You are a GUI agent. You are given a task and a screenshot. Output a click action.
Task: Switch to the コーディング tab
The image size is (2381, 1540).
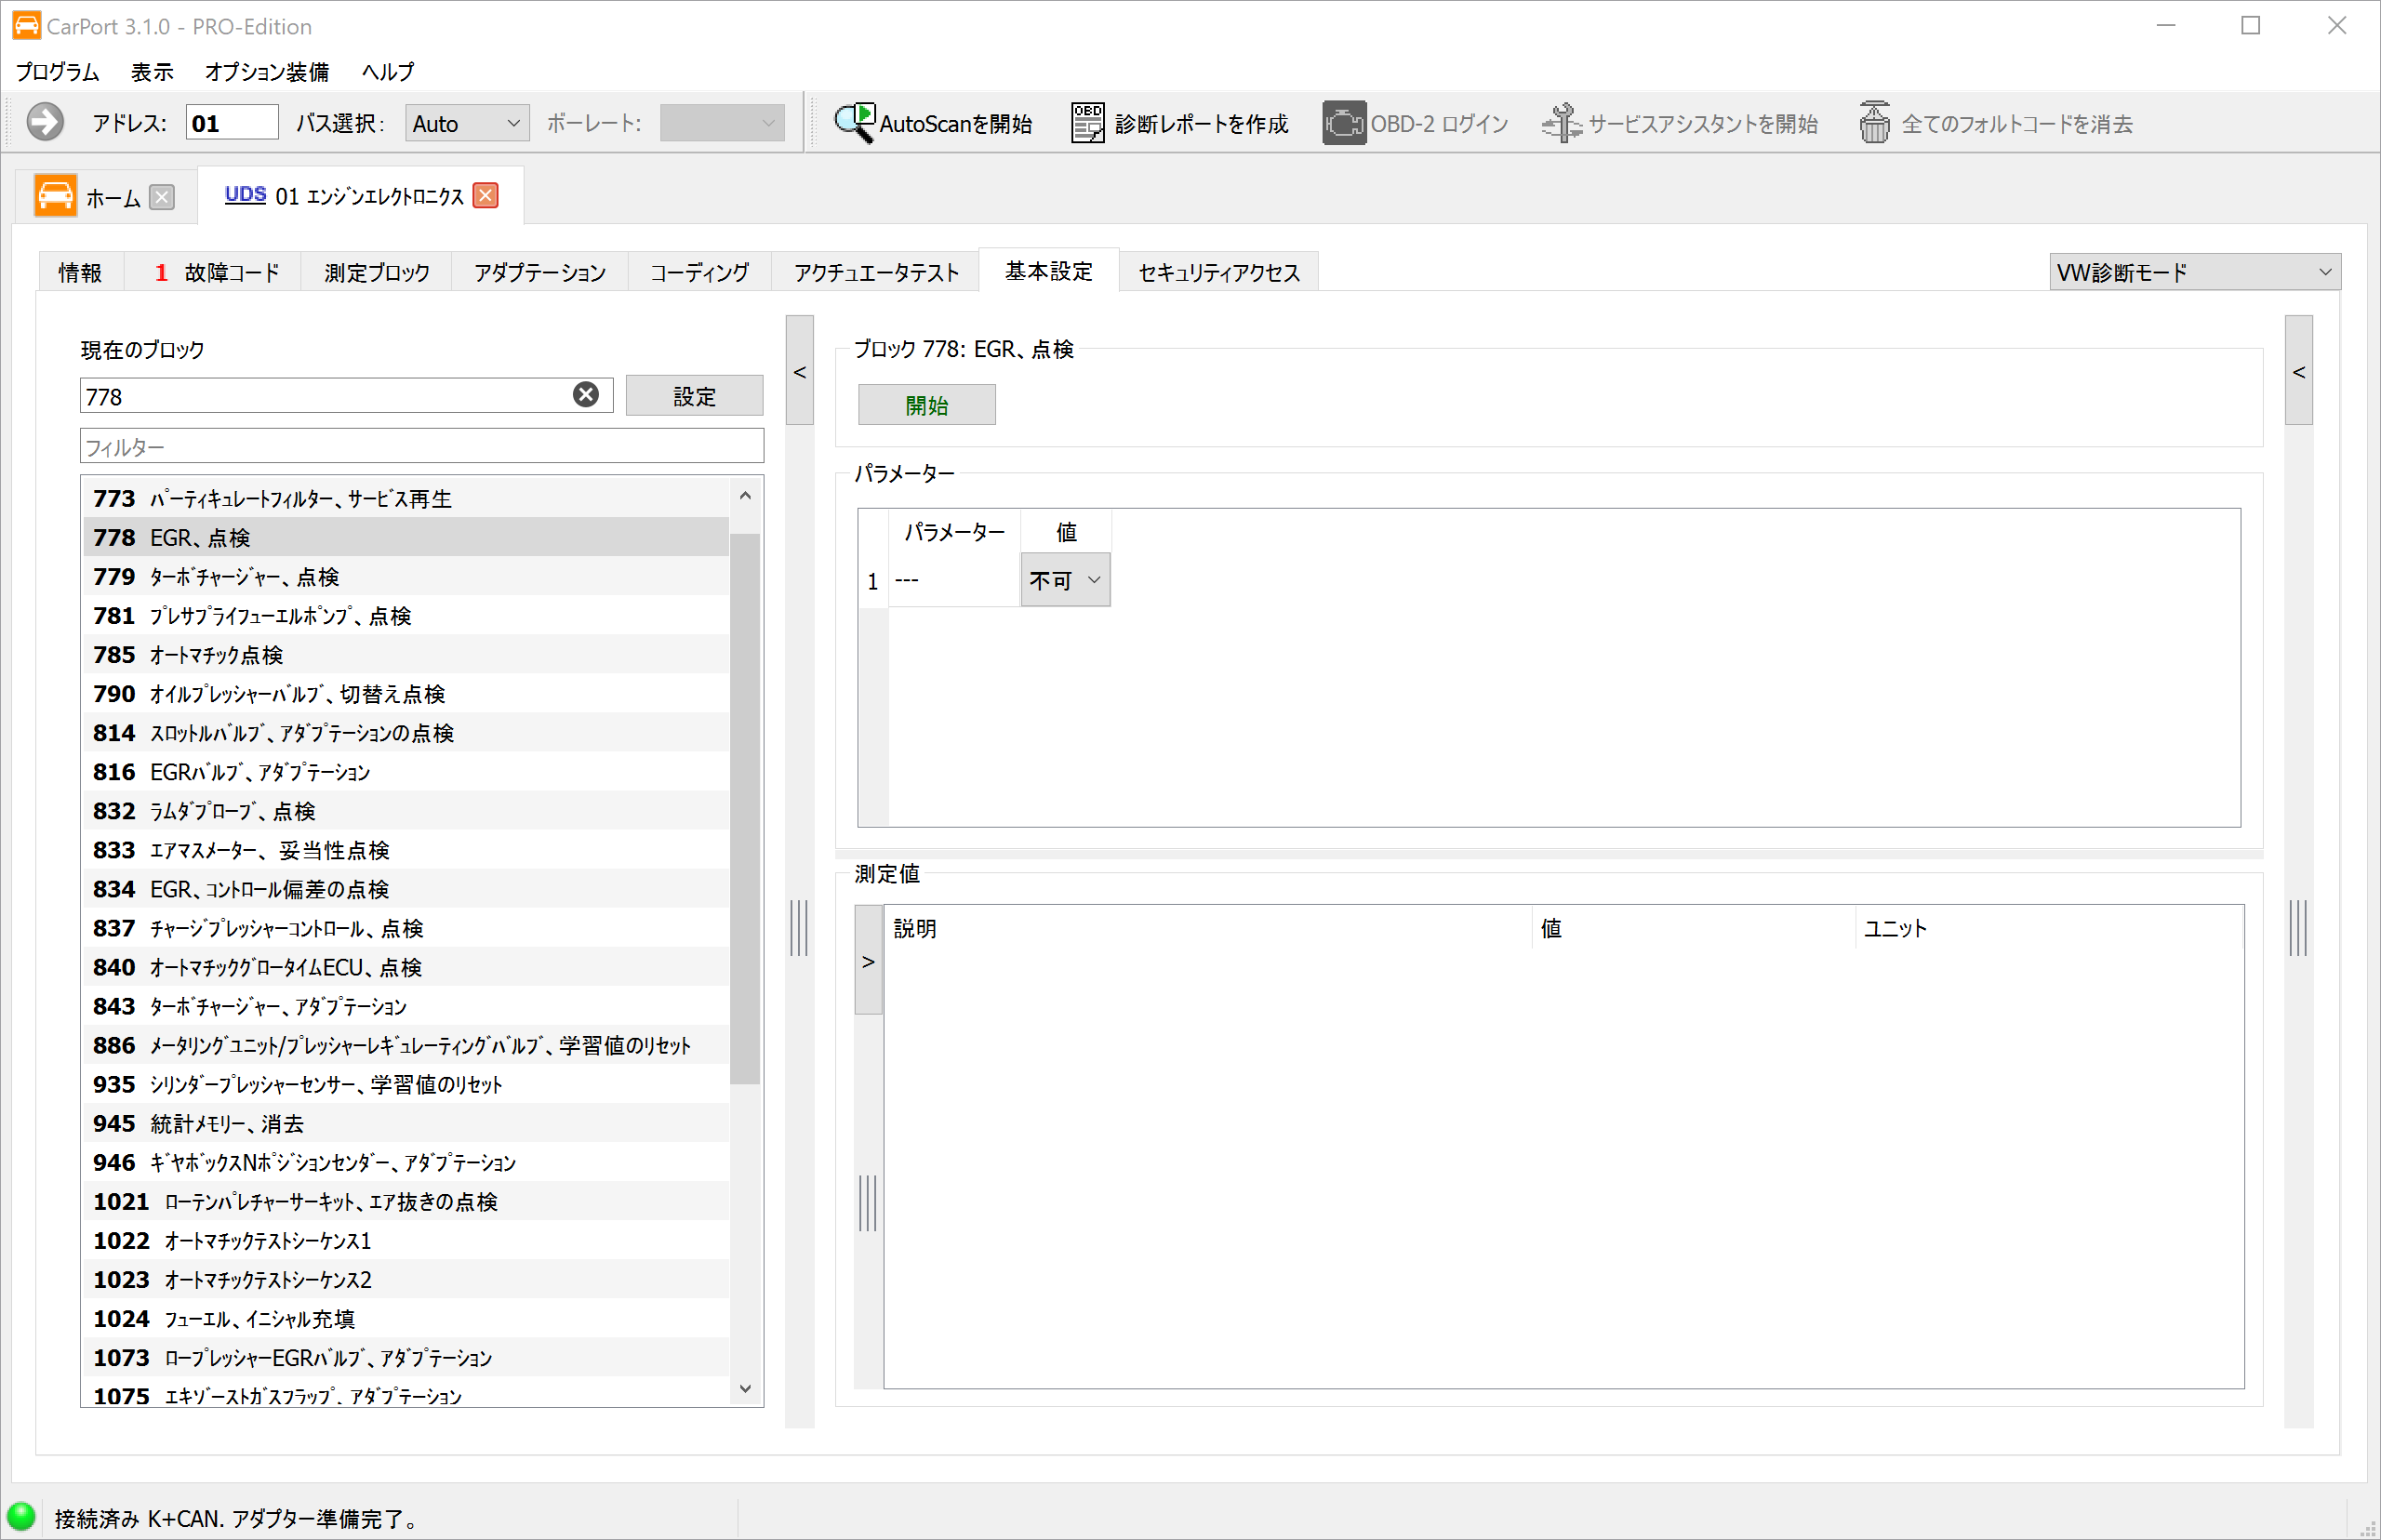click(x=700, y=272)
